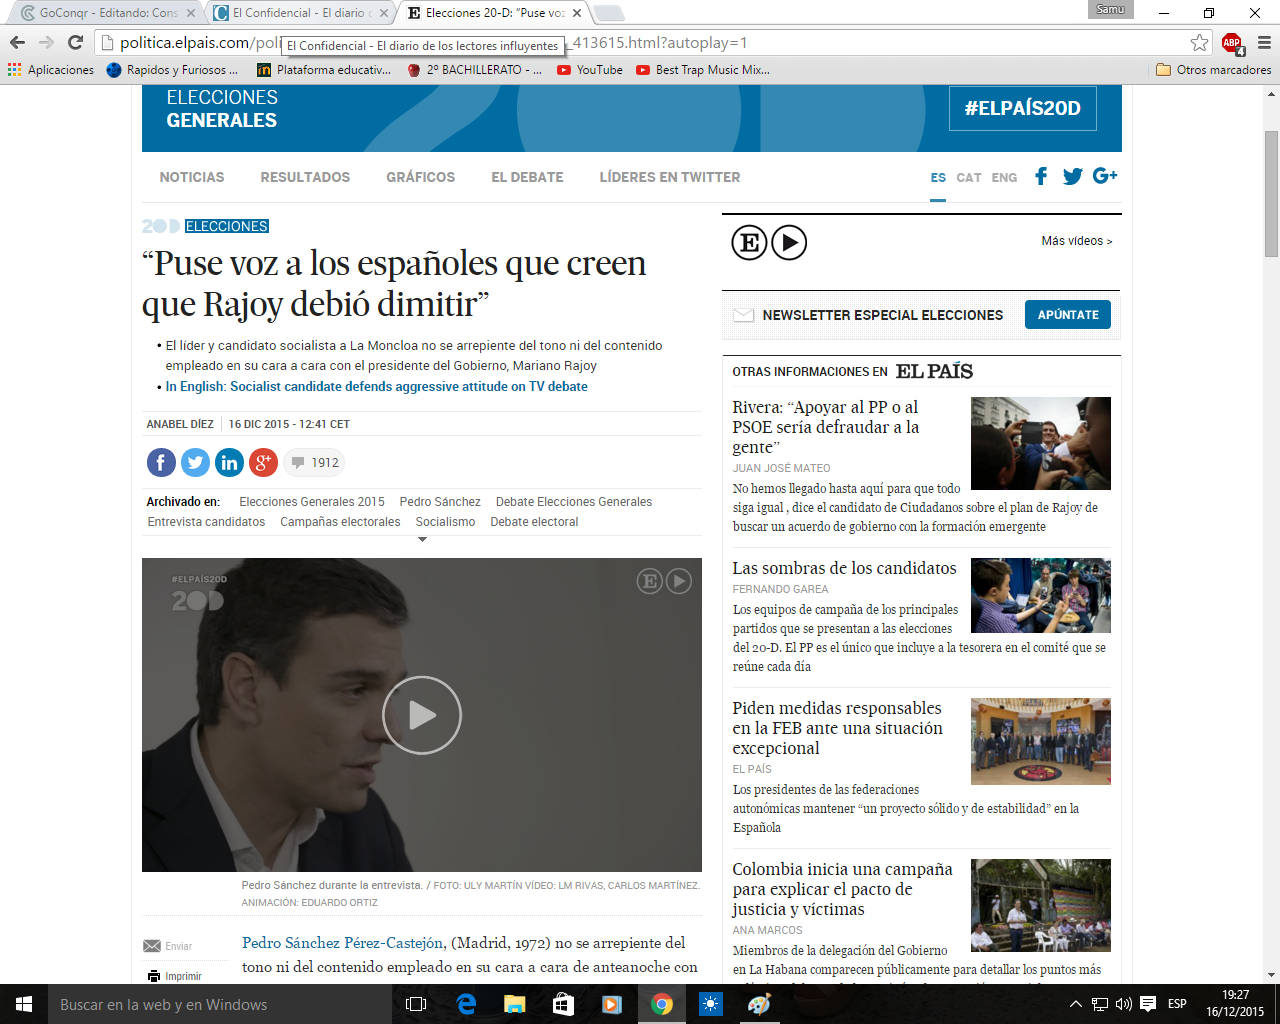This screenshot has width=1280, height=1024.
Task: Open the Action Center notifications icon
Action: 1148,1004
